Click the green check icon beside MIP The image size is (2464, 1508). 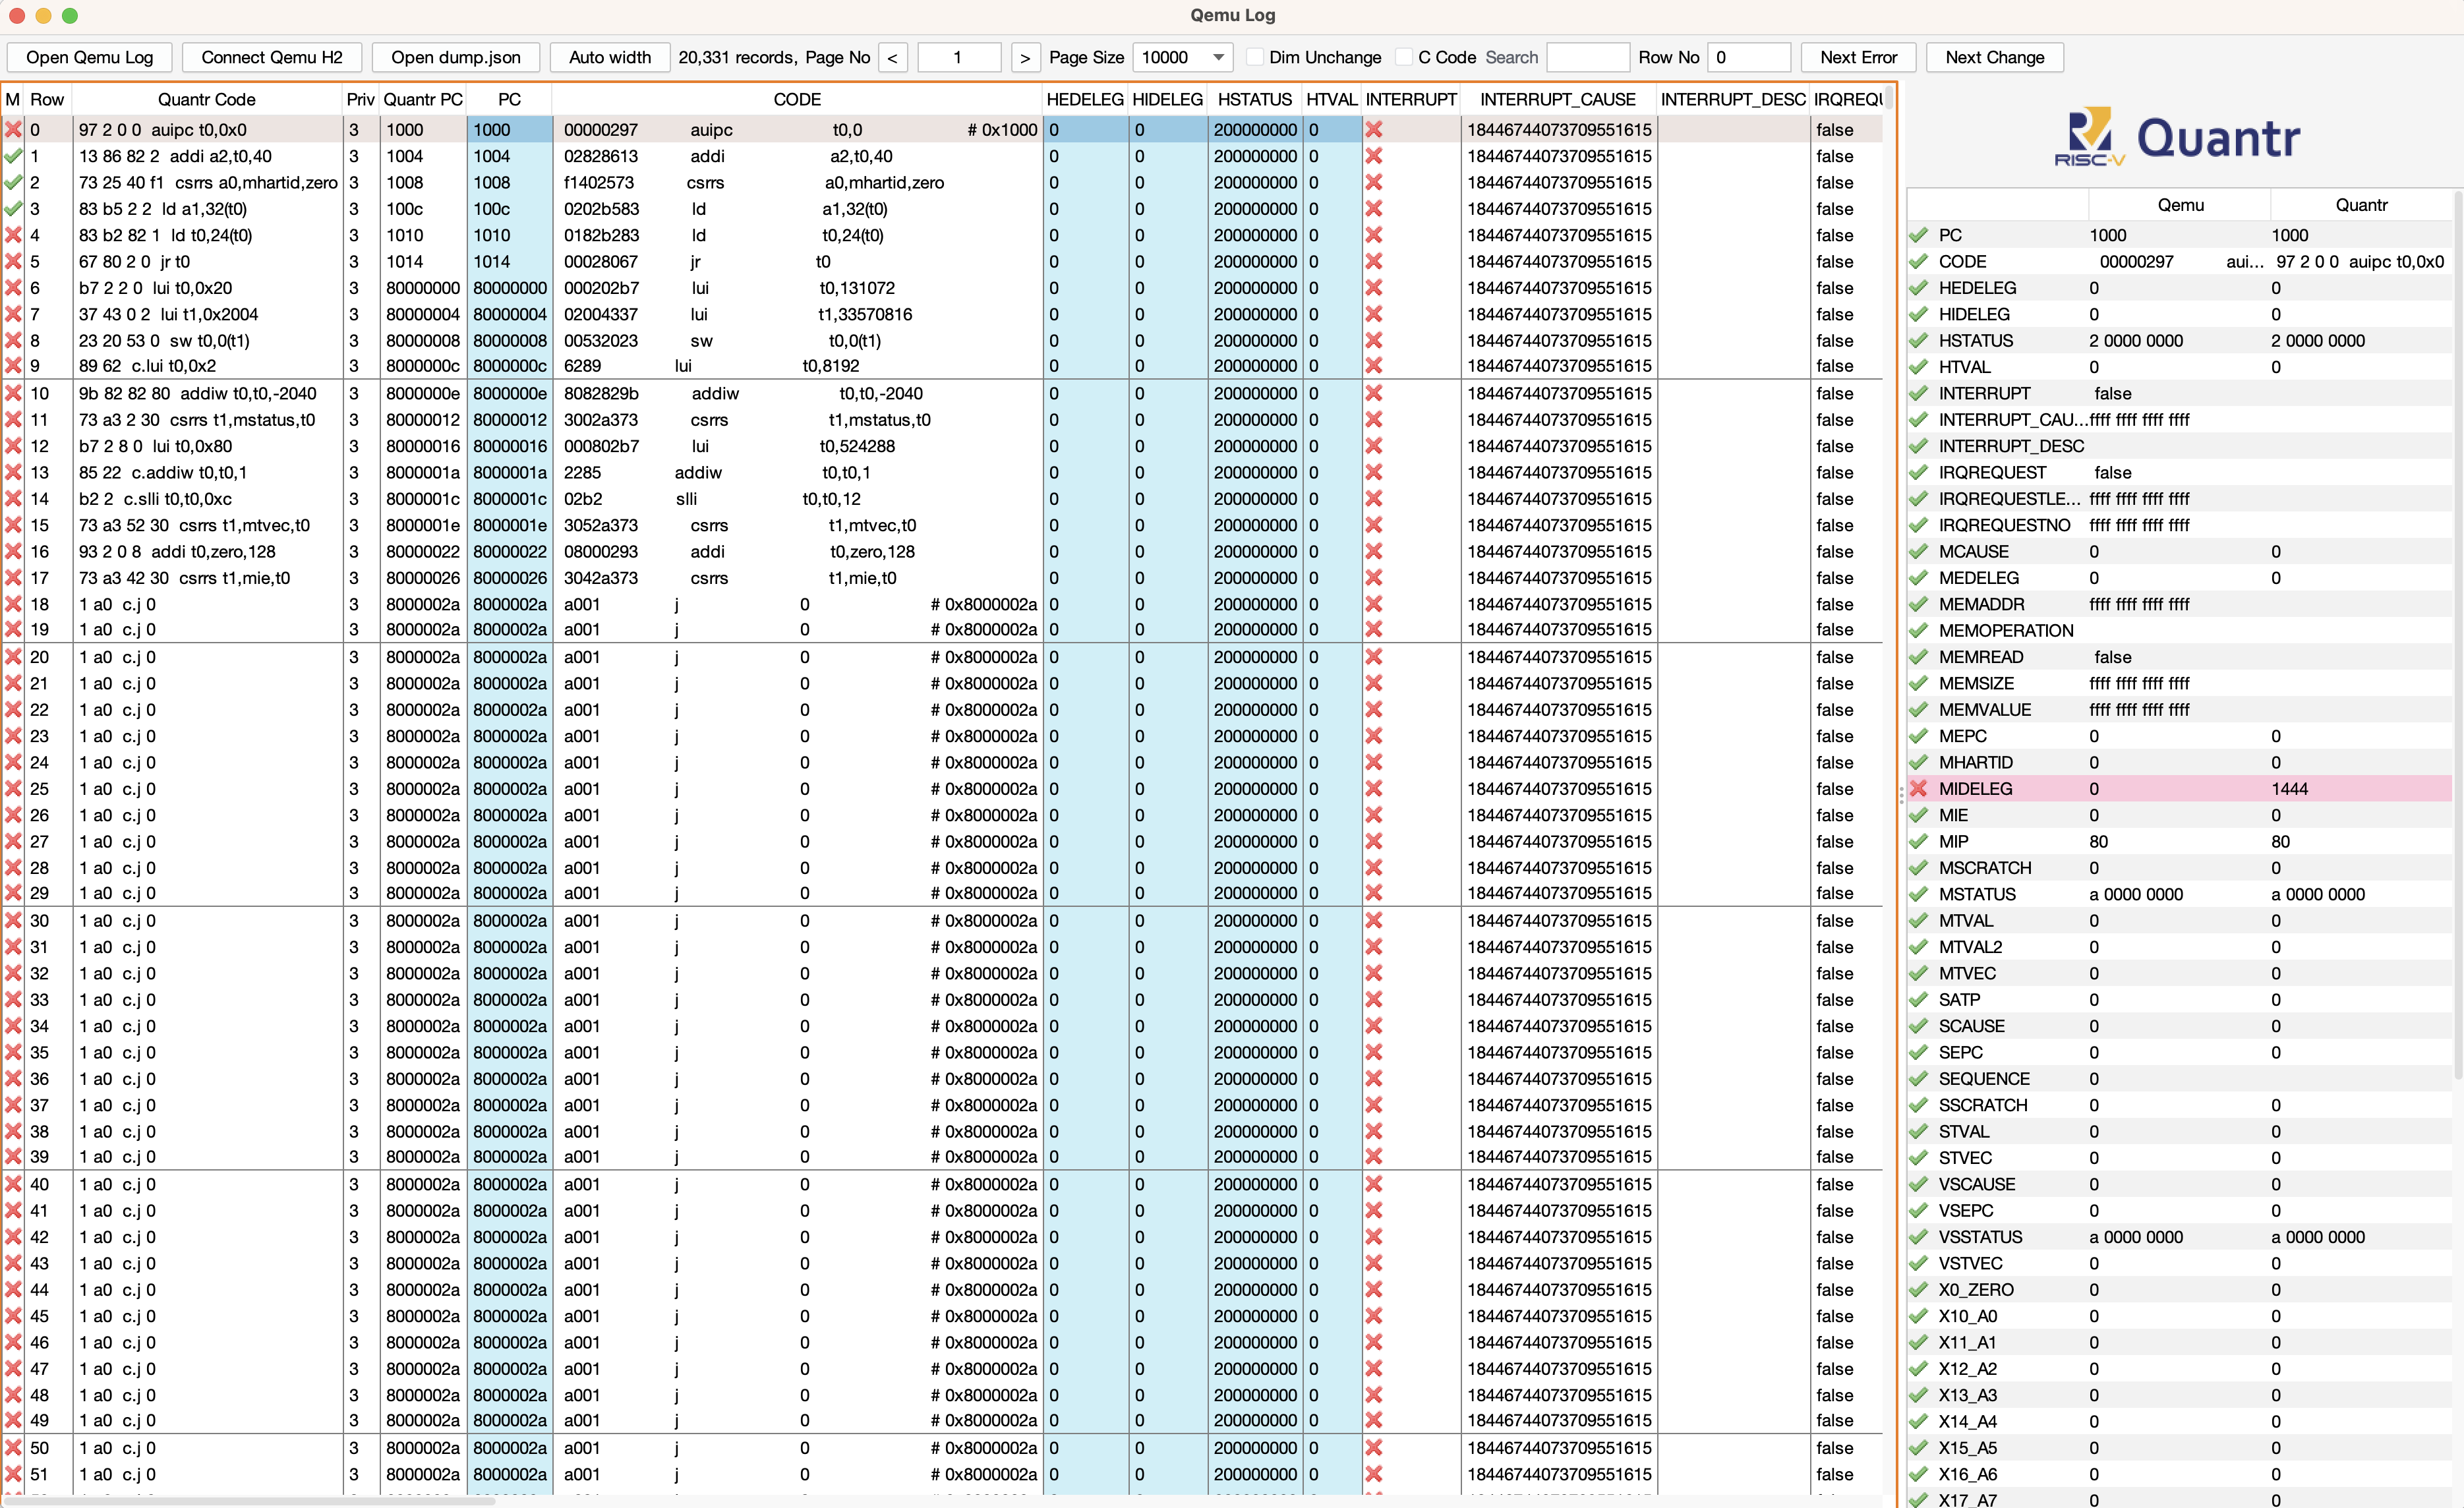(1918, 841)
